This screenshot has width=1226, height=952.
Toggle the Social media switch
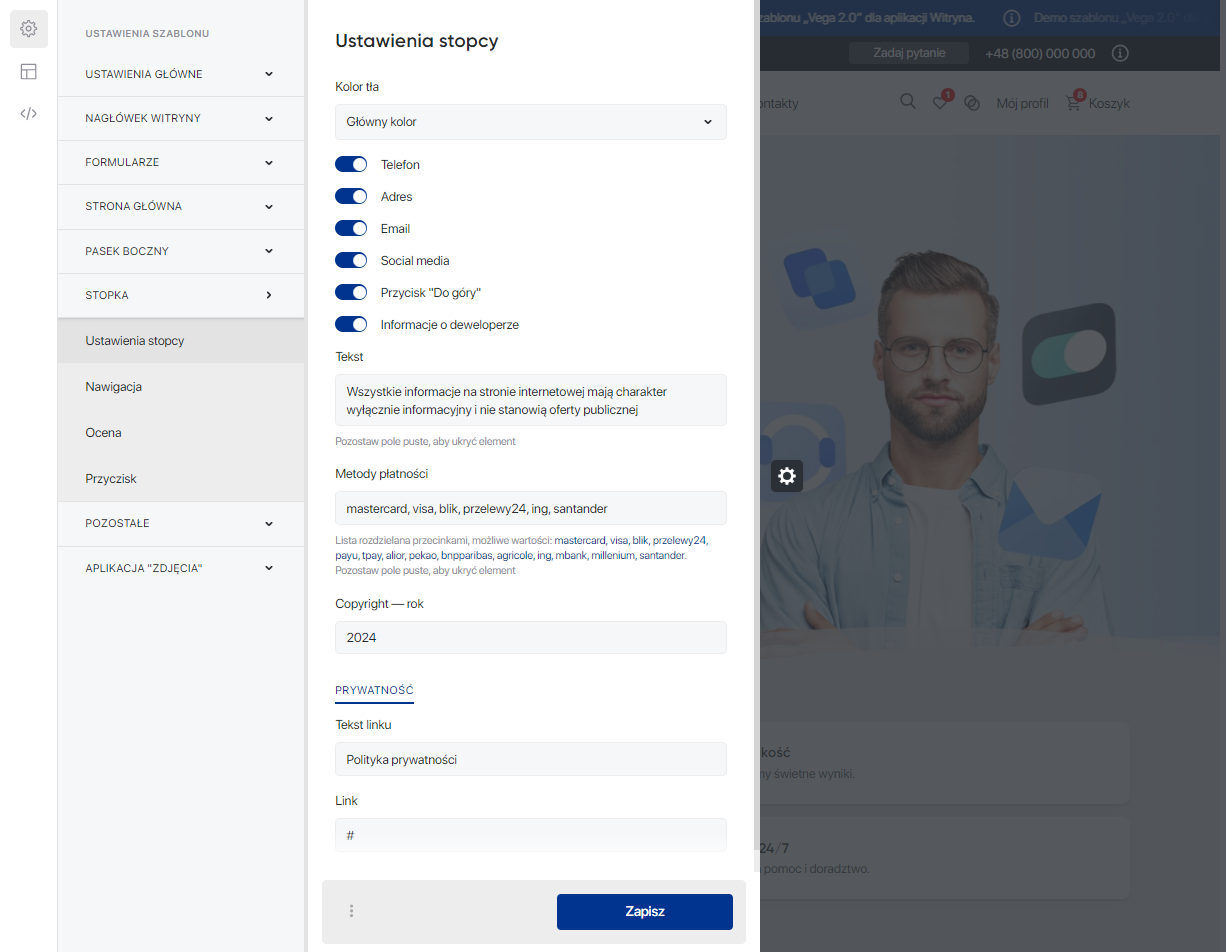[x=351, y=261]
